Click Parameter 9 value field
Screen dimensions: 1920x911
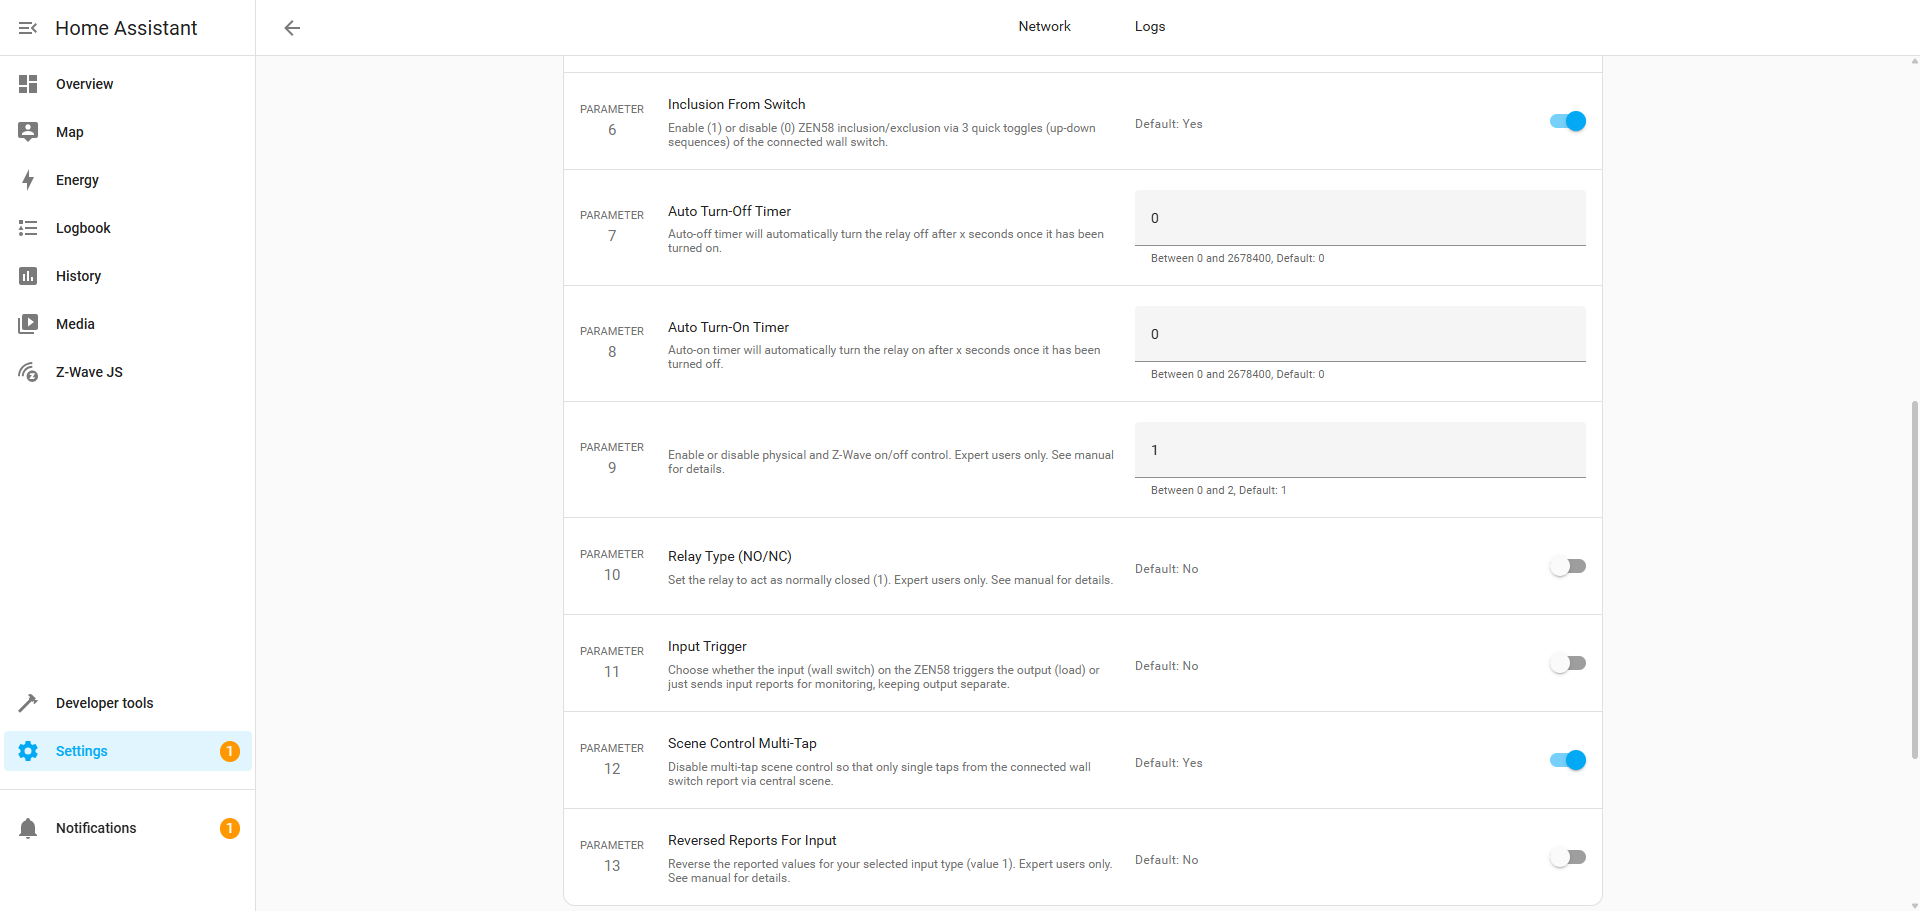1360,450
